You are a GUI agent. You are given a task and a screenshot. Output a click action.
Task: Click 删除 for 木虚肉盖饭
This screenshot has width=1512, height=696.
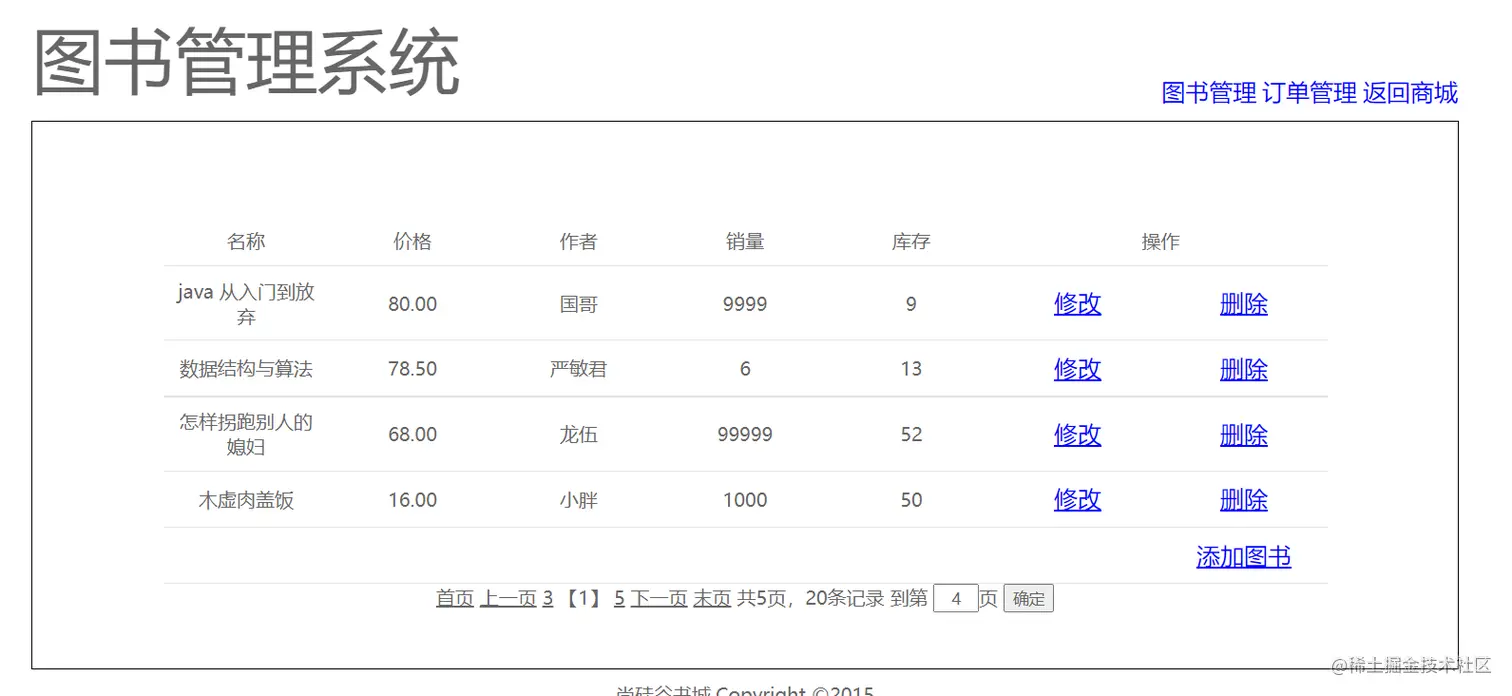[1243, 500]
